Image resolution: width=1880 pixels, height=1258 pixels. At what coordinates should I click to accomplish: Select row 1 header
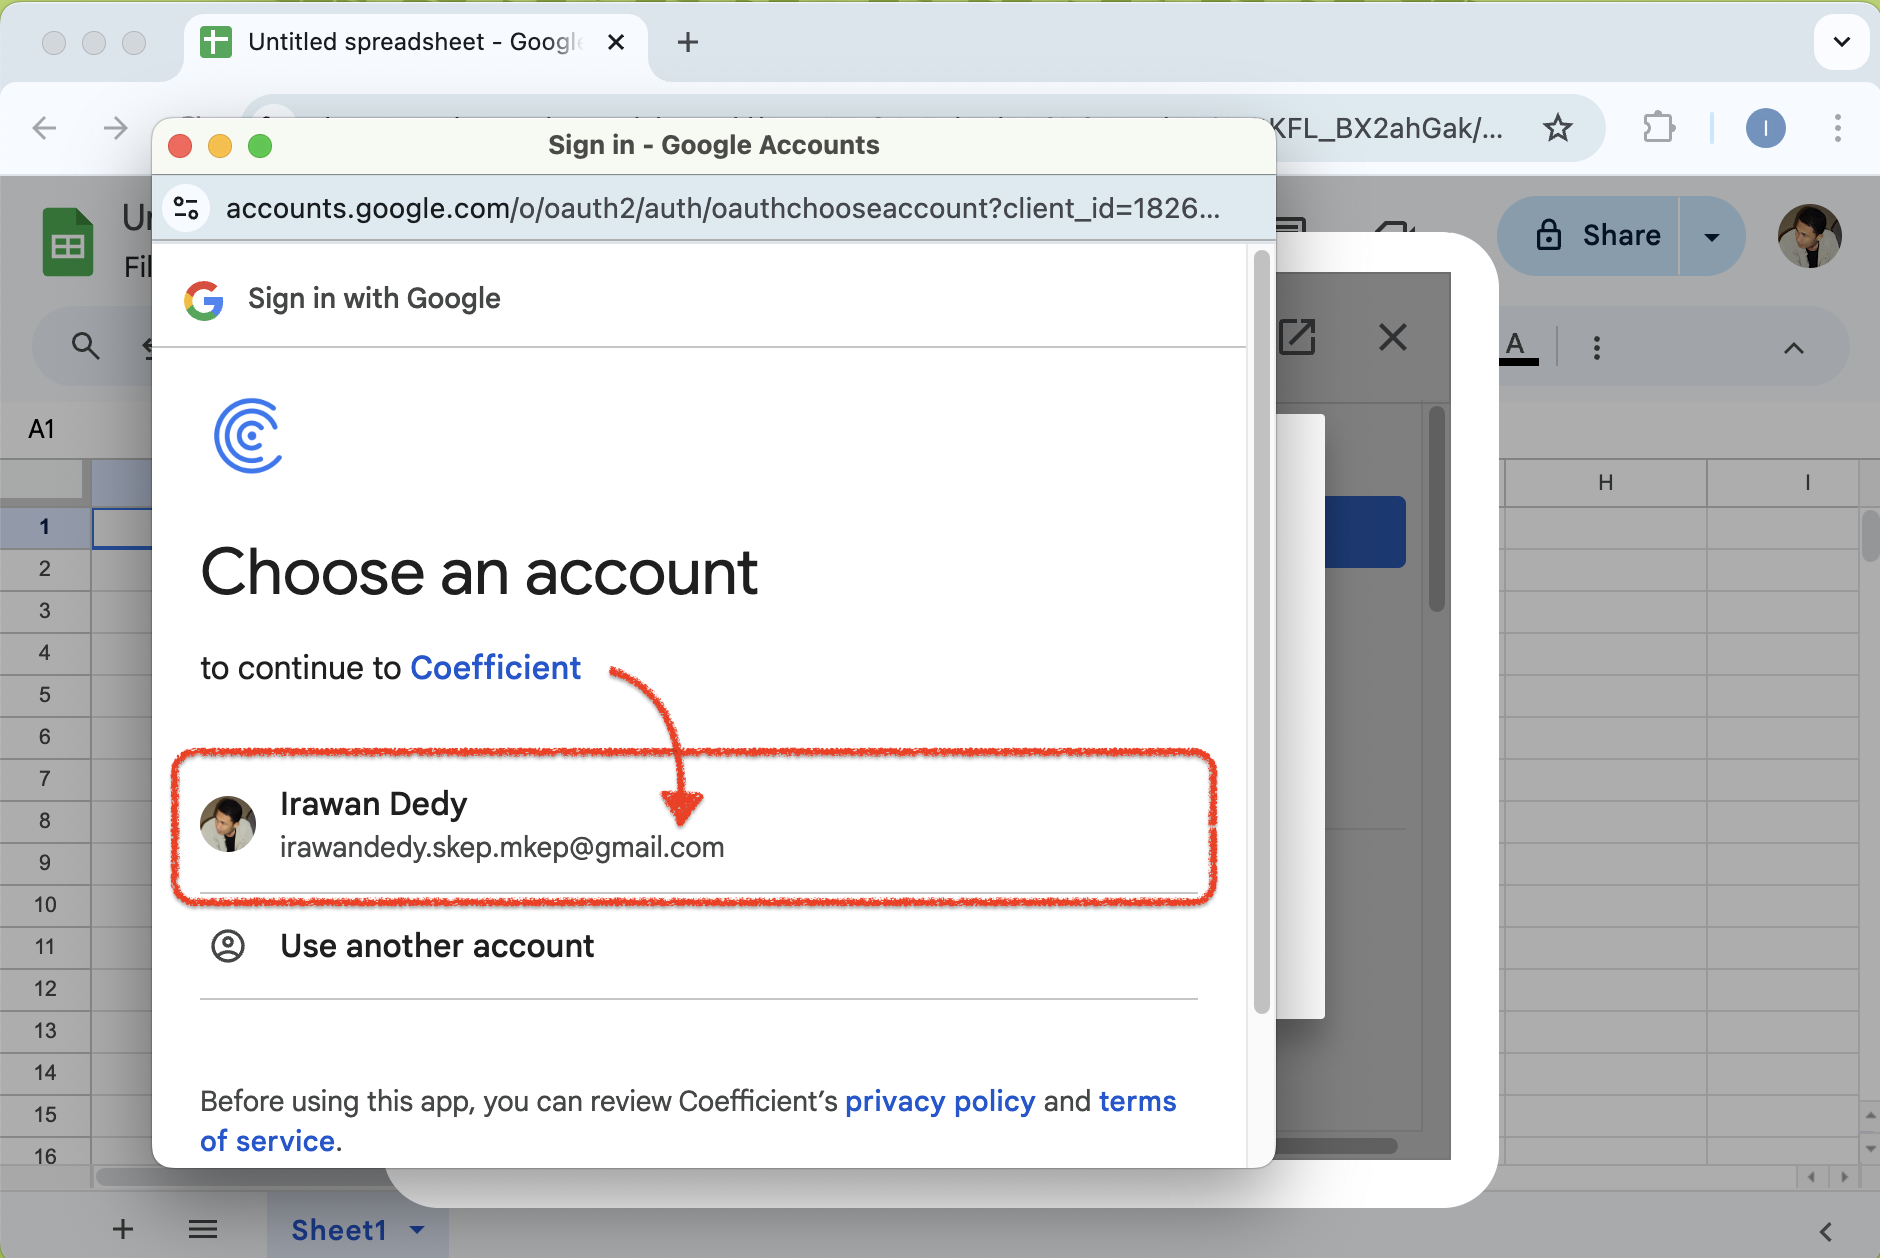pos(45,526)
